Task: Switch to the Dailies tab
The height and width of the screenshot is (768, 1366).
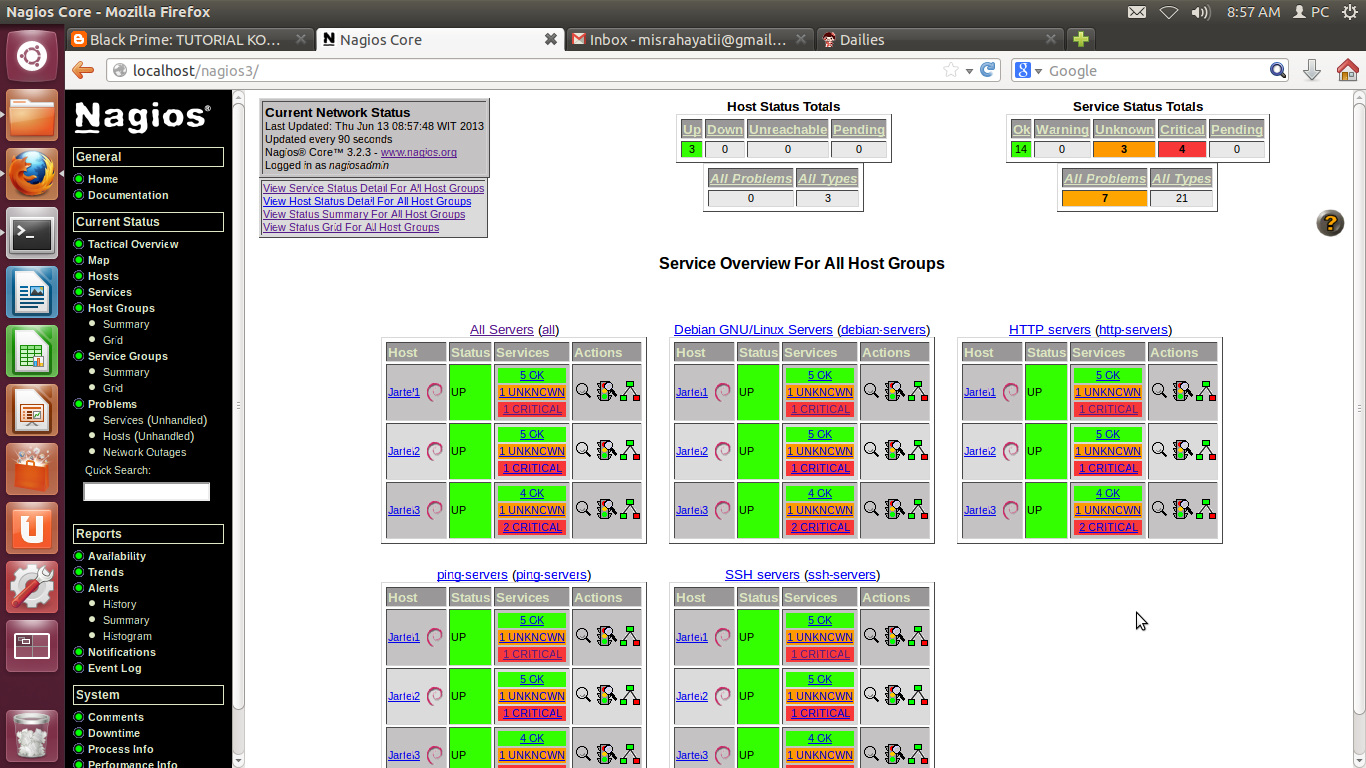Action: [x=940, y=39]
